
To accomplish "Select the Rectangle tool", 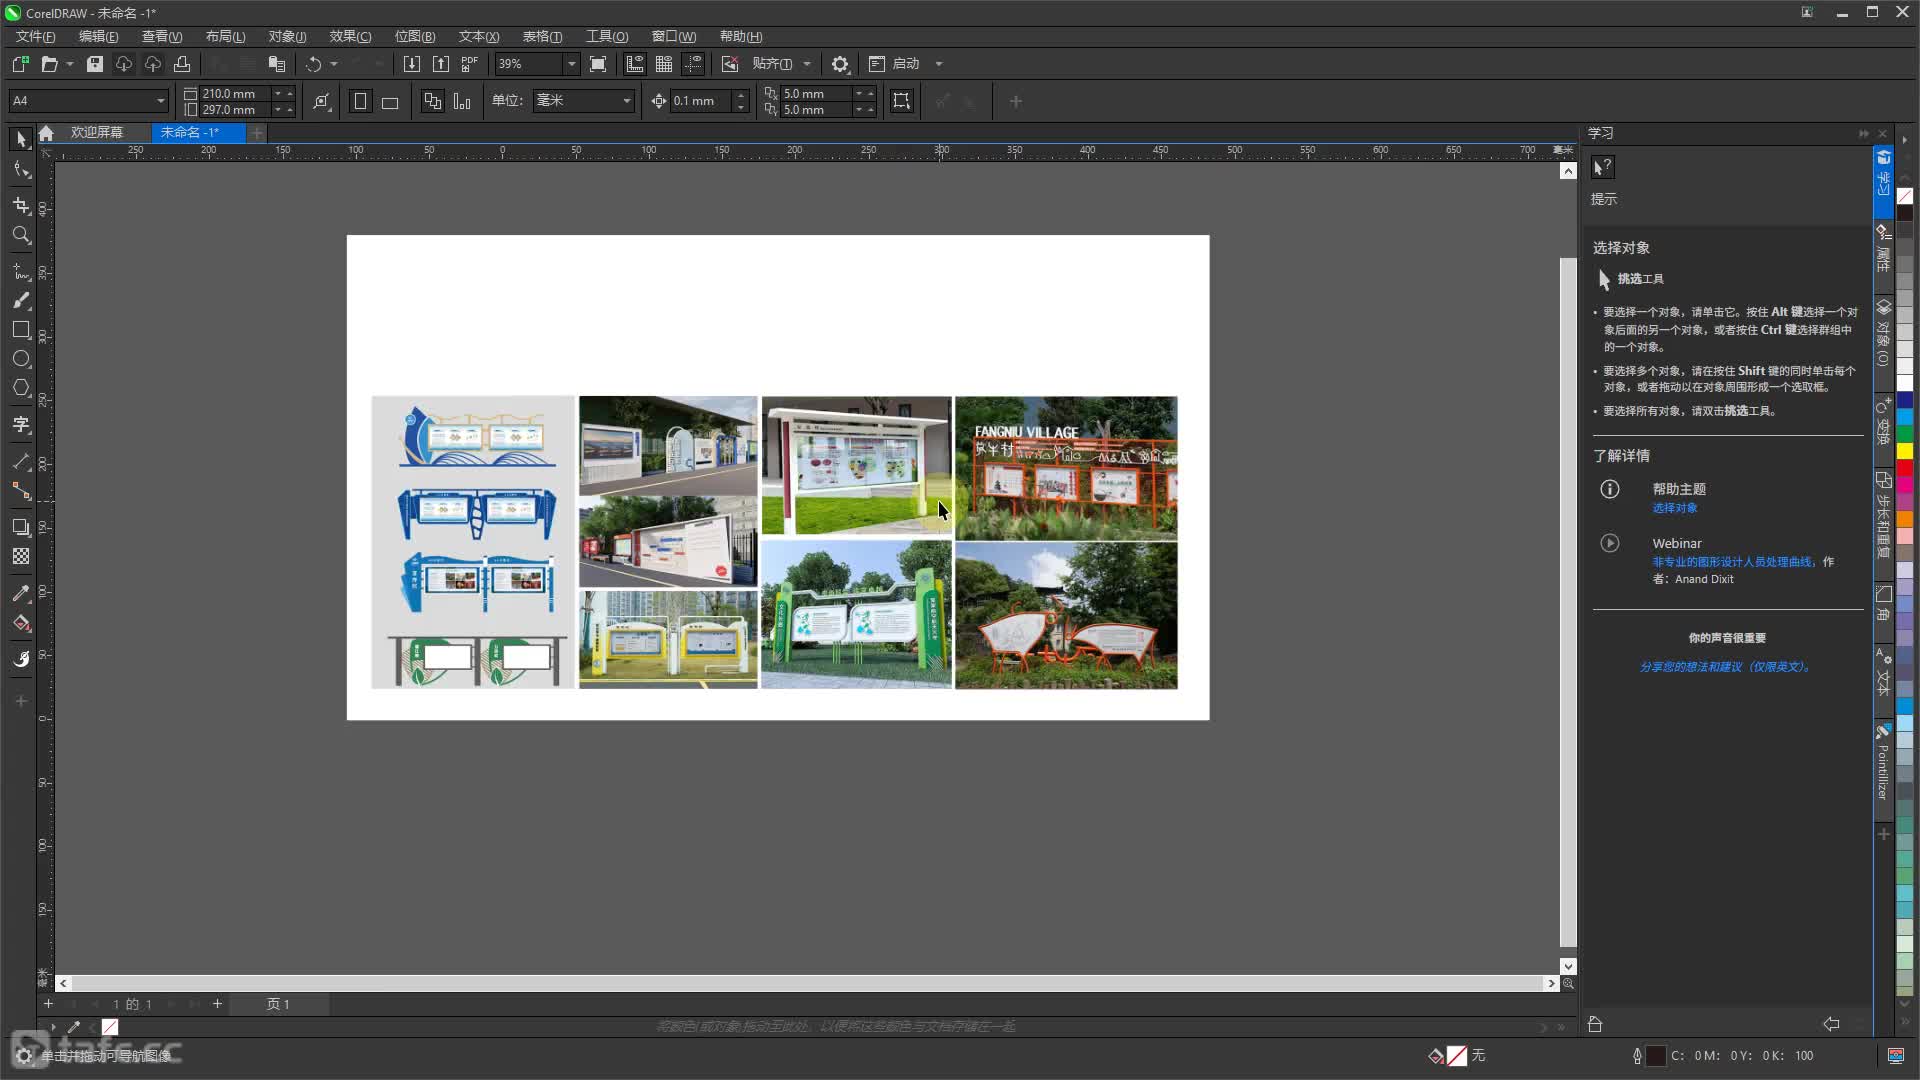I will pos(21,330).
